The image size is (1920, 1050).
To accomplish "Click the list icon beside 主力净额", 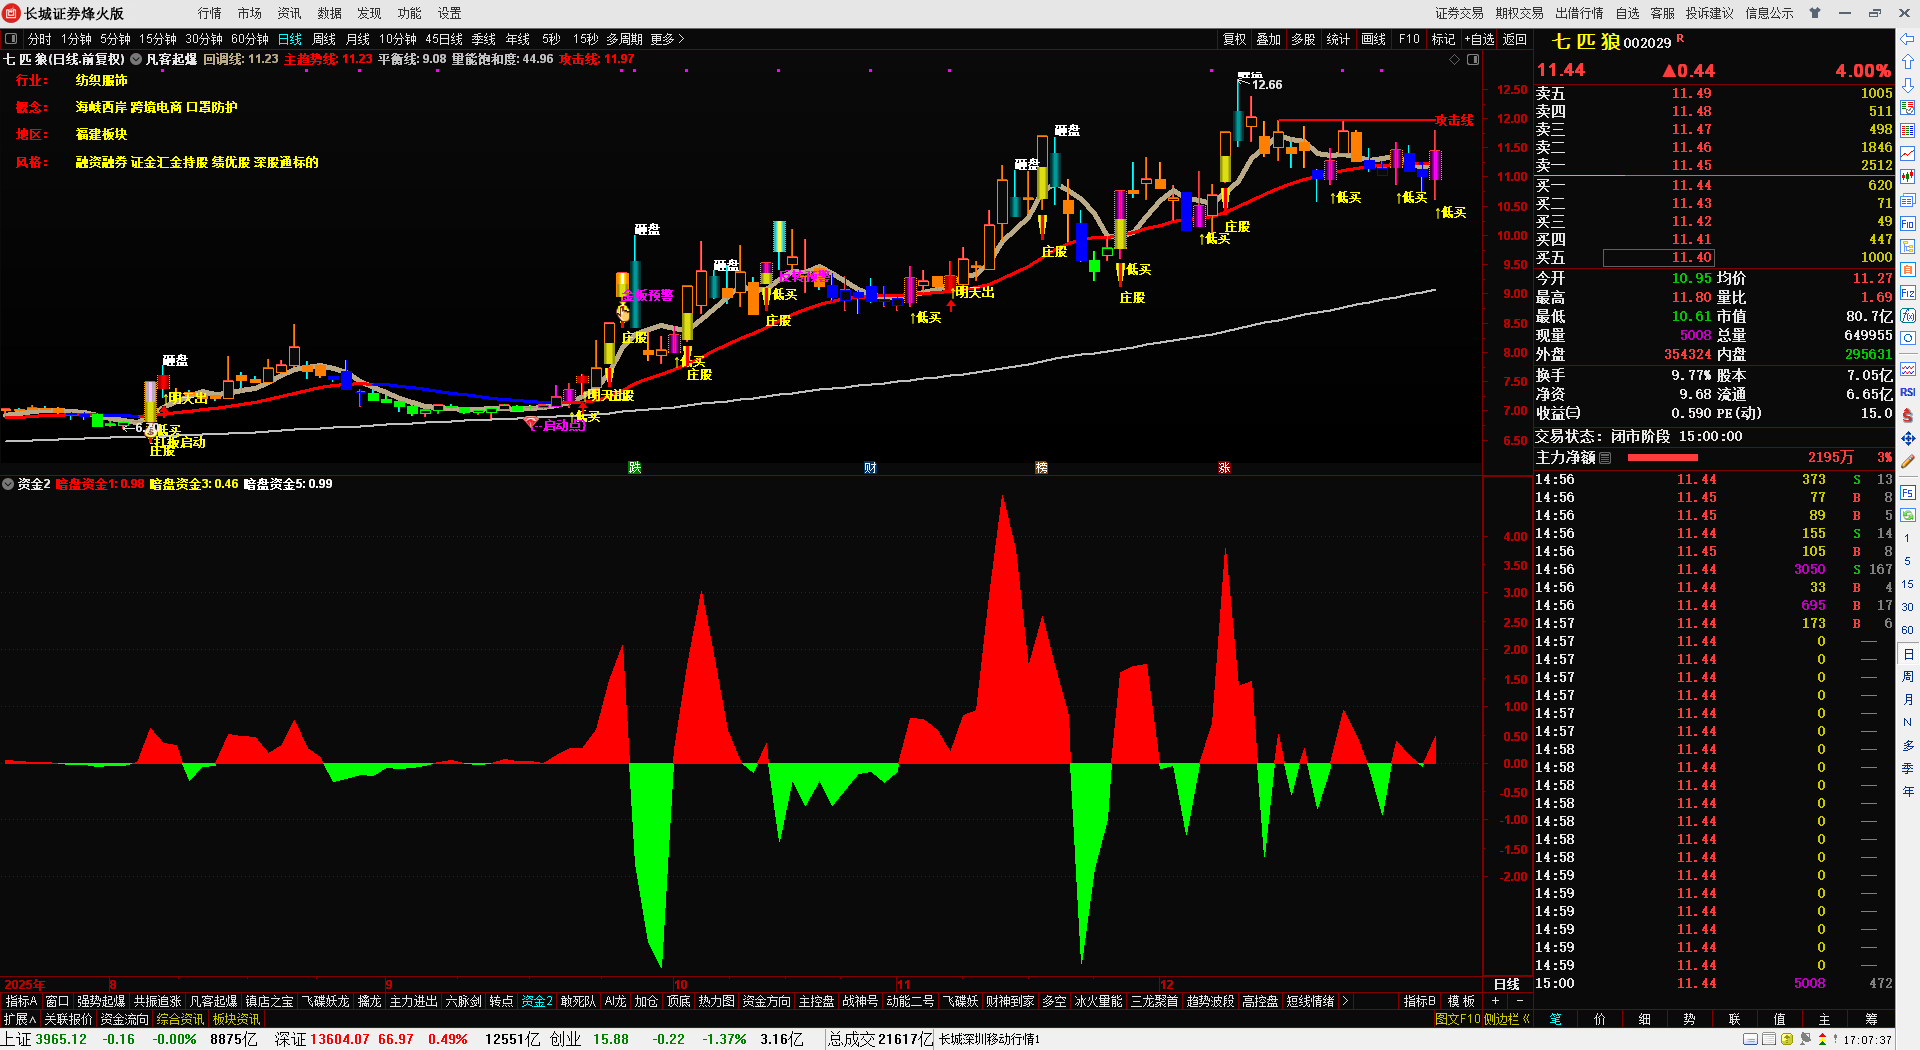I will 1606,458.
